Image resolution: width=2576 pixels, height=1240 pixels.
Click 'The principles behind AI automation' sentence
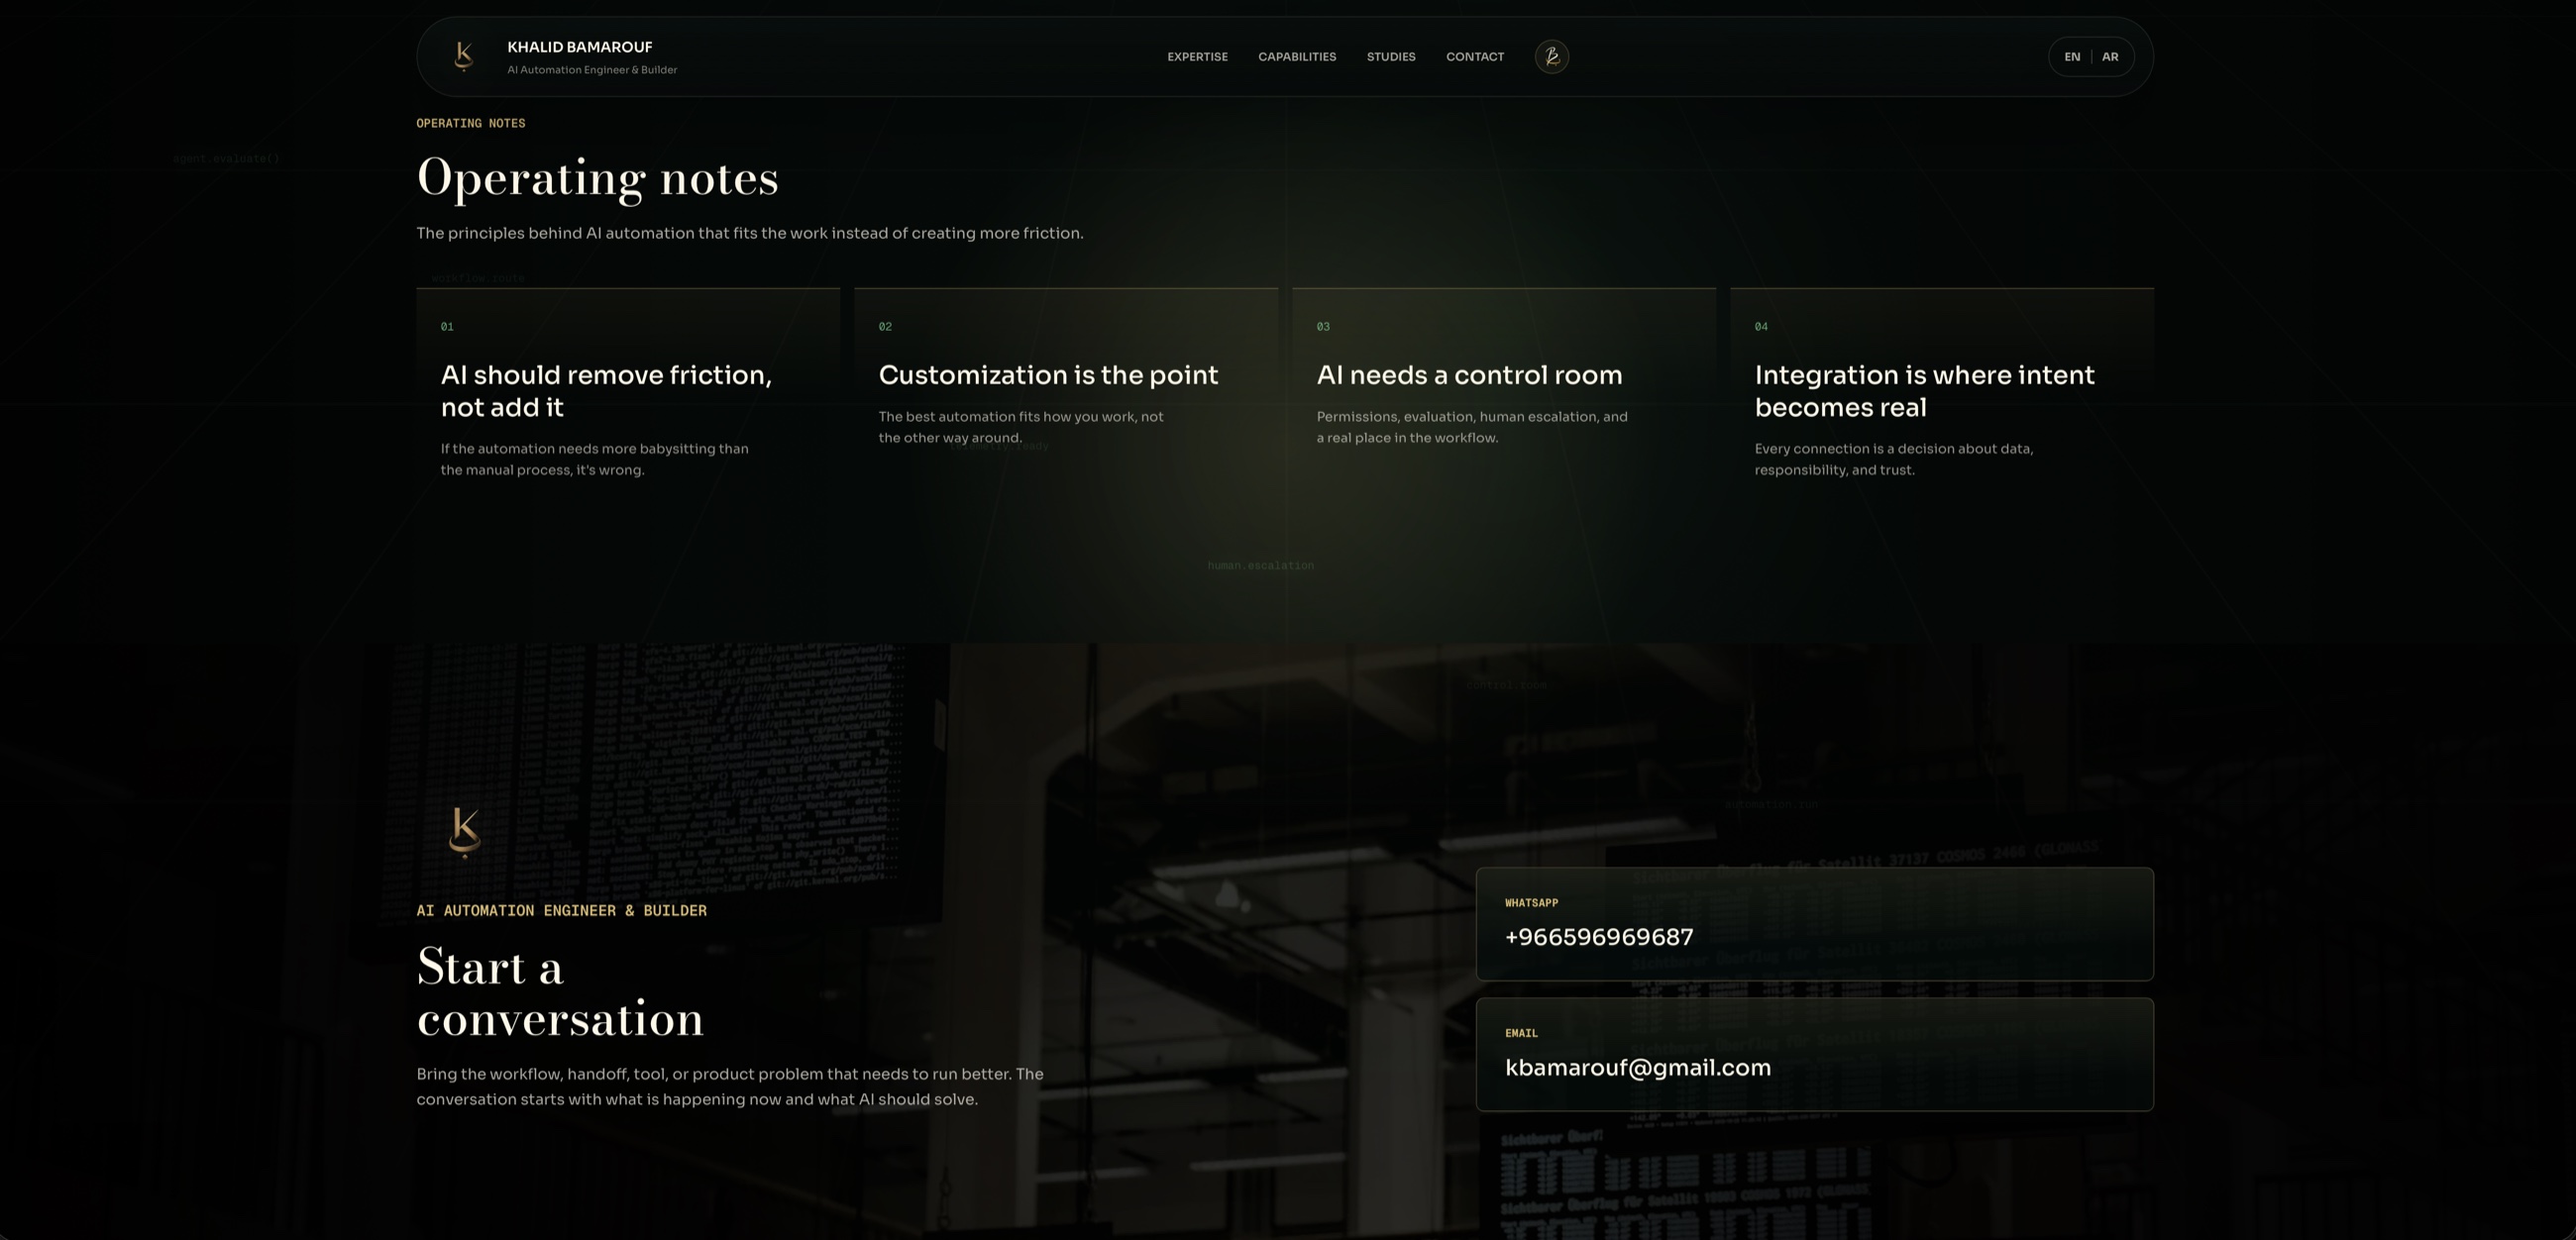(x=750, y=233)
